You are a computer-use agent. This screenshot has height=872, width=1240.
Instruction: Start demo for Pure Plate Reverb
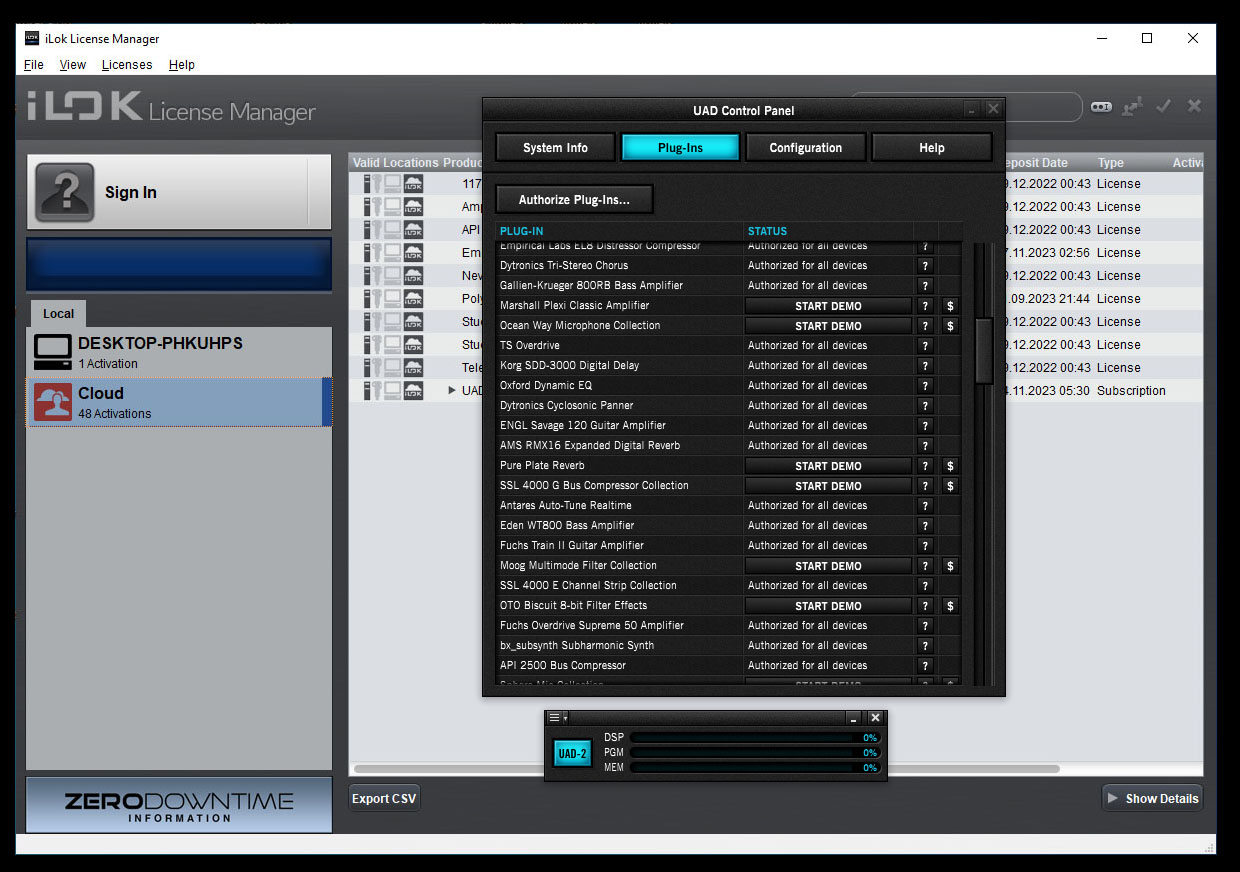click(828, 466)
